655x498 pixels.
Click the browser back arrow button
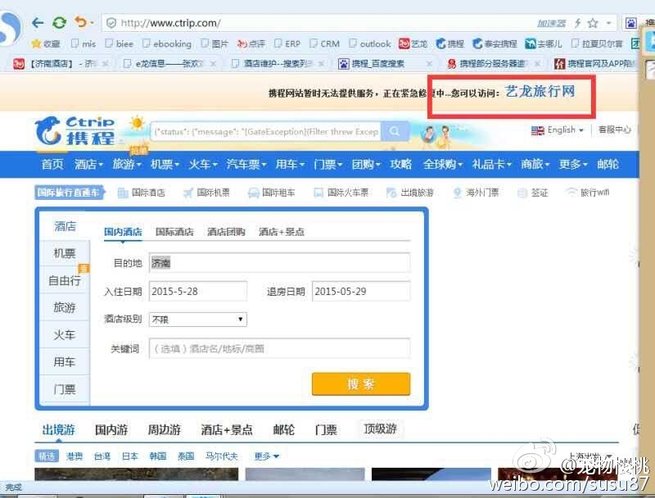[x=37, y=21]
